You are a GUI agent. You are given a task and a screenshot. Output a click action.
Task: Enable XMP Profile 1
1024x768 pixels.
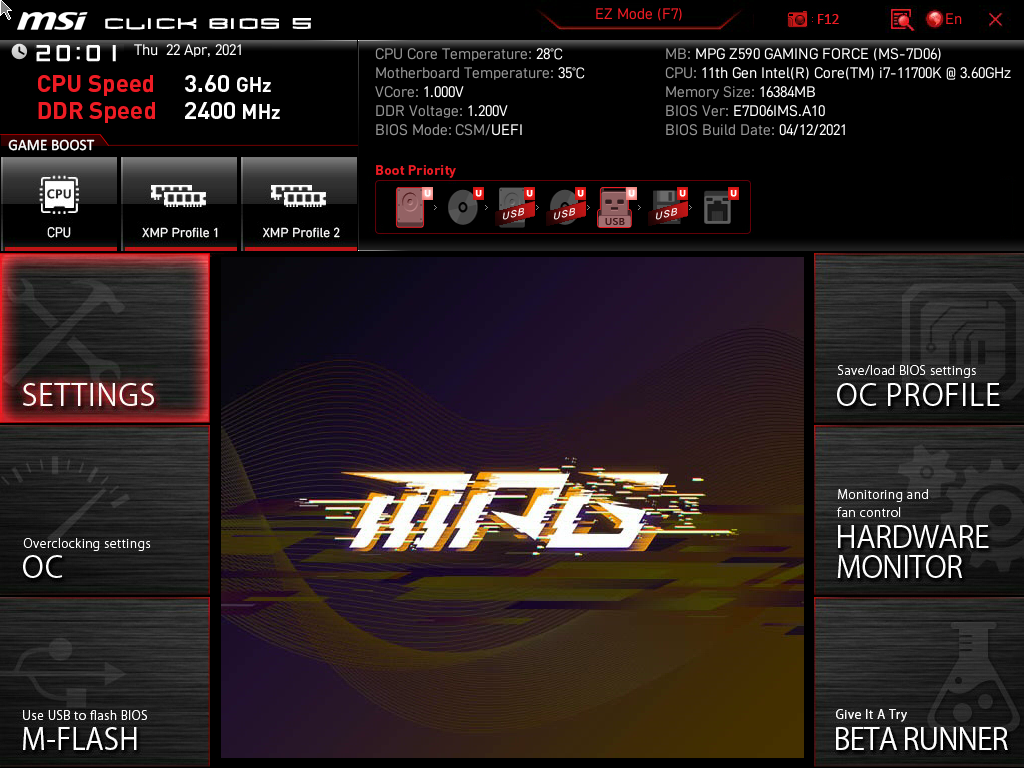(x=180, y=204)
